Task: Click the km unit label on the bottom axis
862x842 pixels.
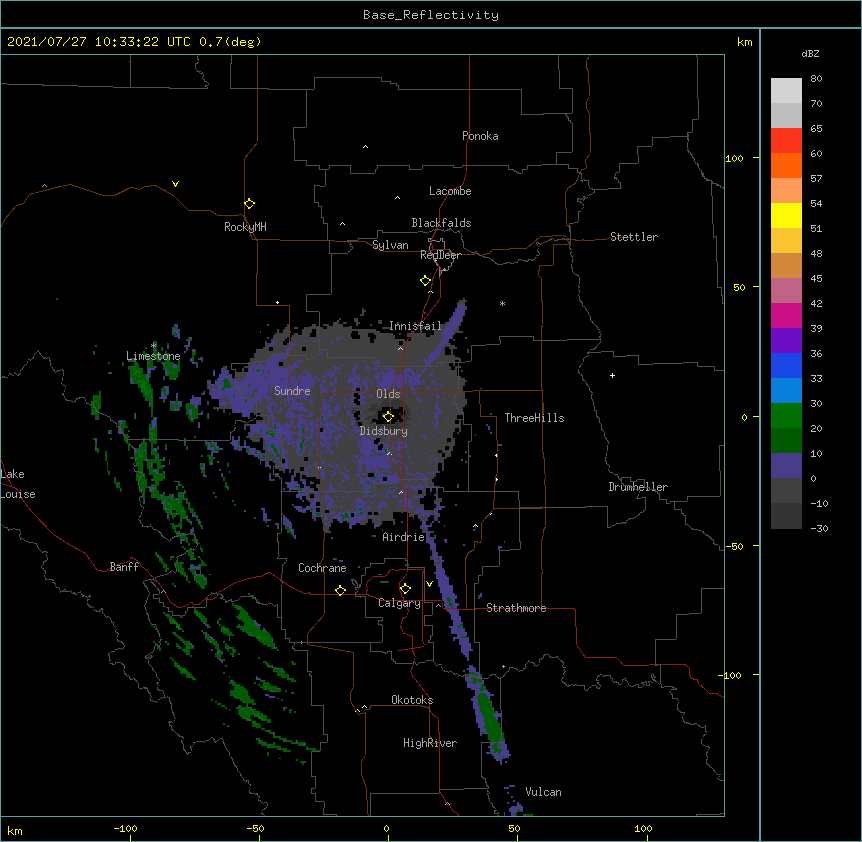Action: pos(15,830)
